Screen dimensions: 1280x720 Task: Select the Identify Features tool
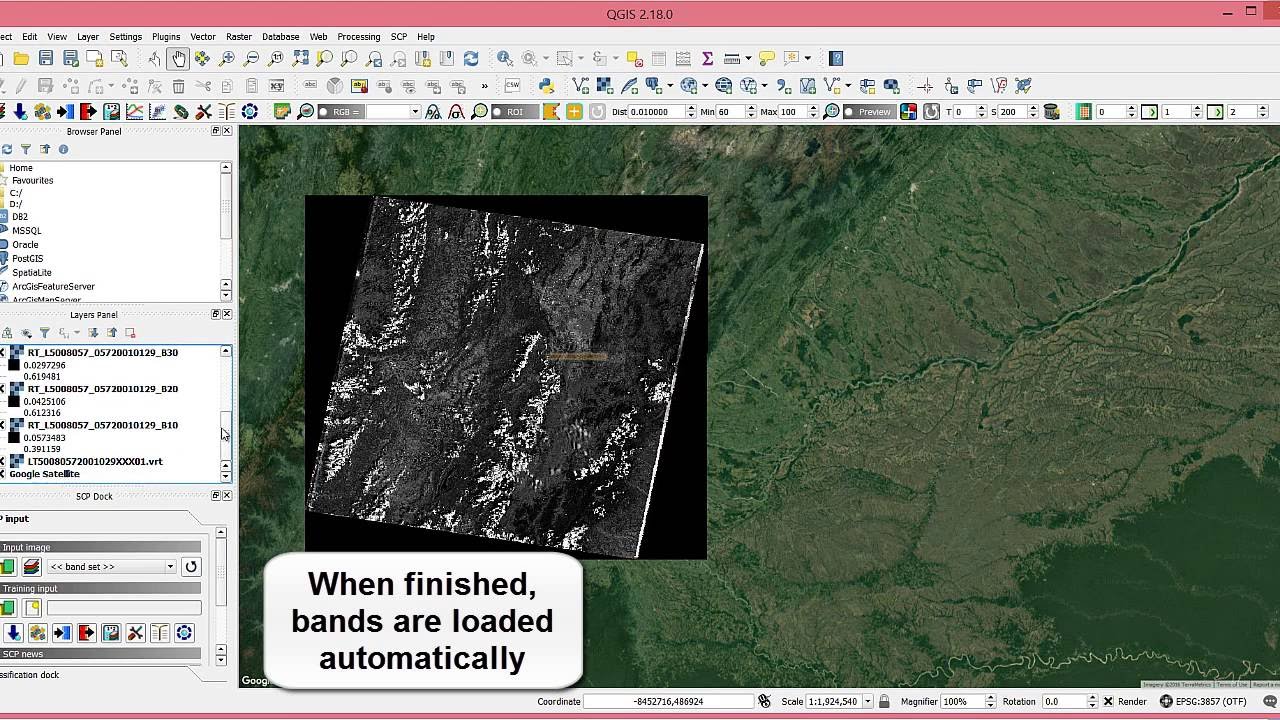[505, 59]
